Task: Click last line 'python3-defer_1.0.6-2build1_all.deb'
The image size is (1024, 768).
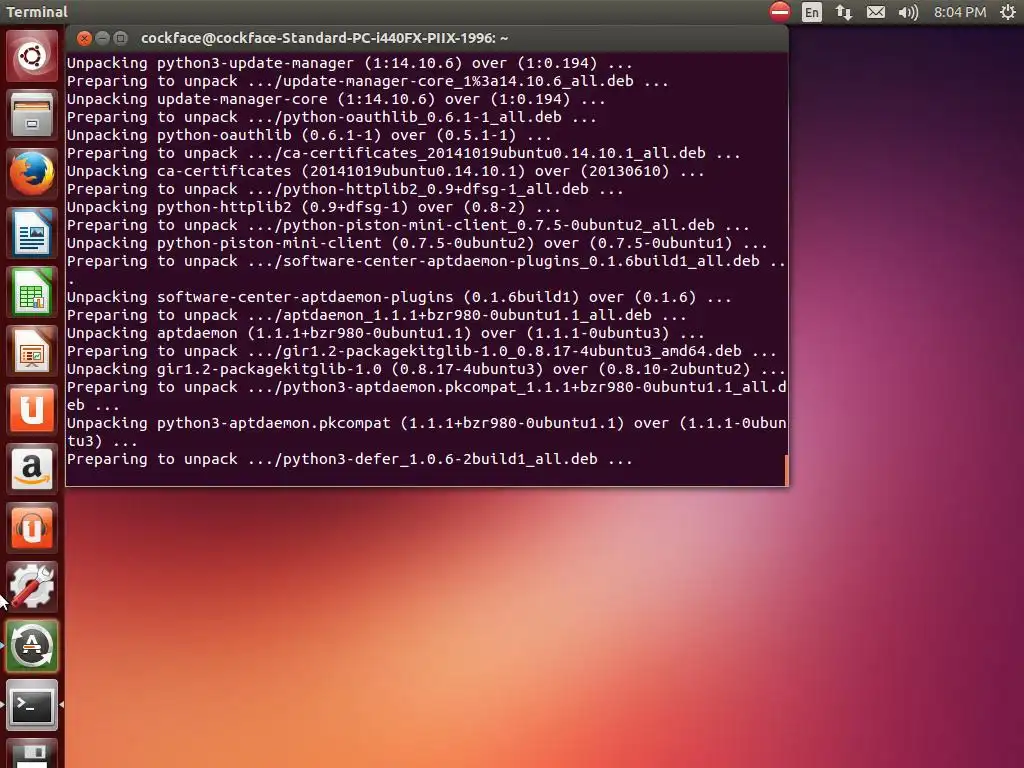Action: [349, 459]
